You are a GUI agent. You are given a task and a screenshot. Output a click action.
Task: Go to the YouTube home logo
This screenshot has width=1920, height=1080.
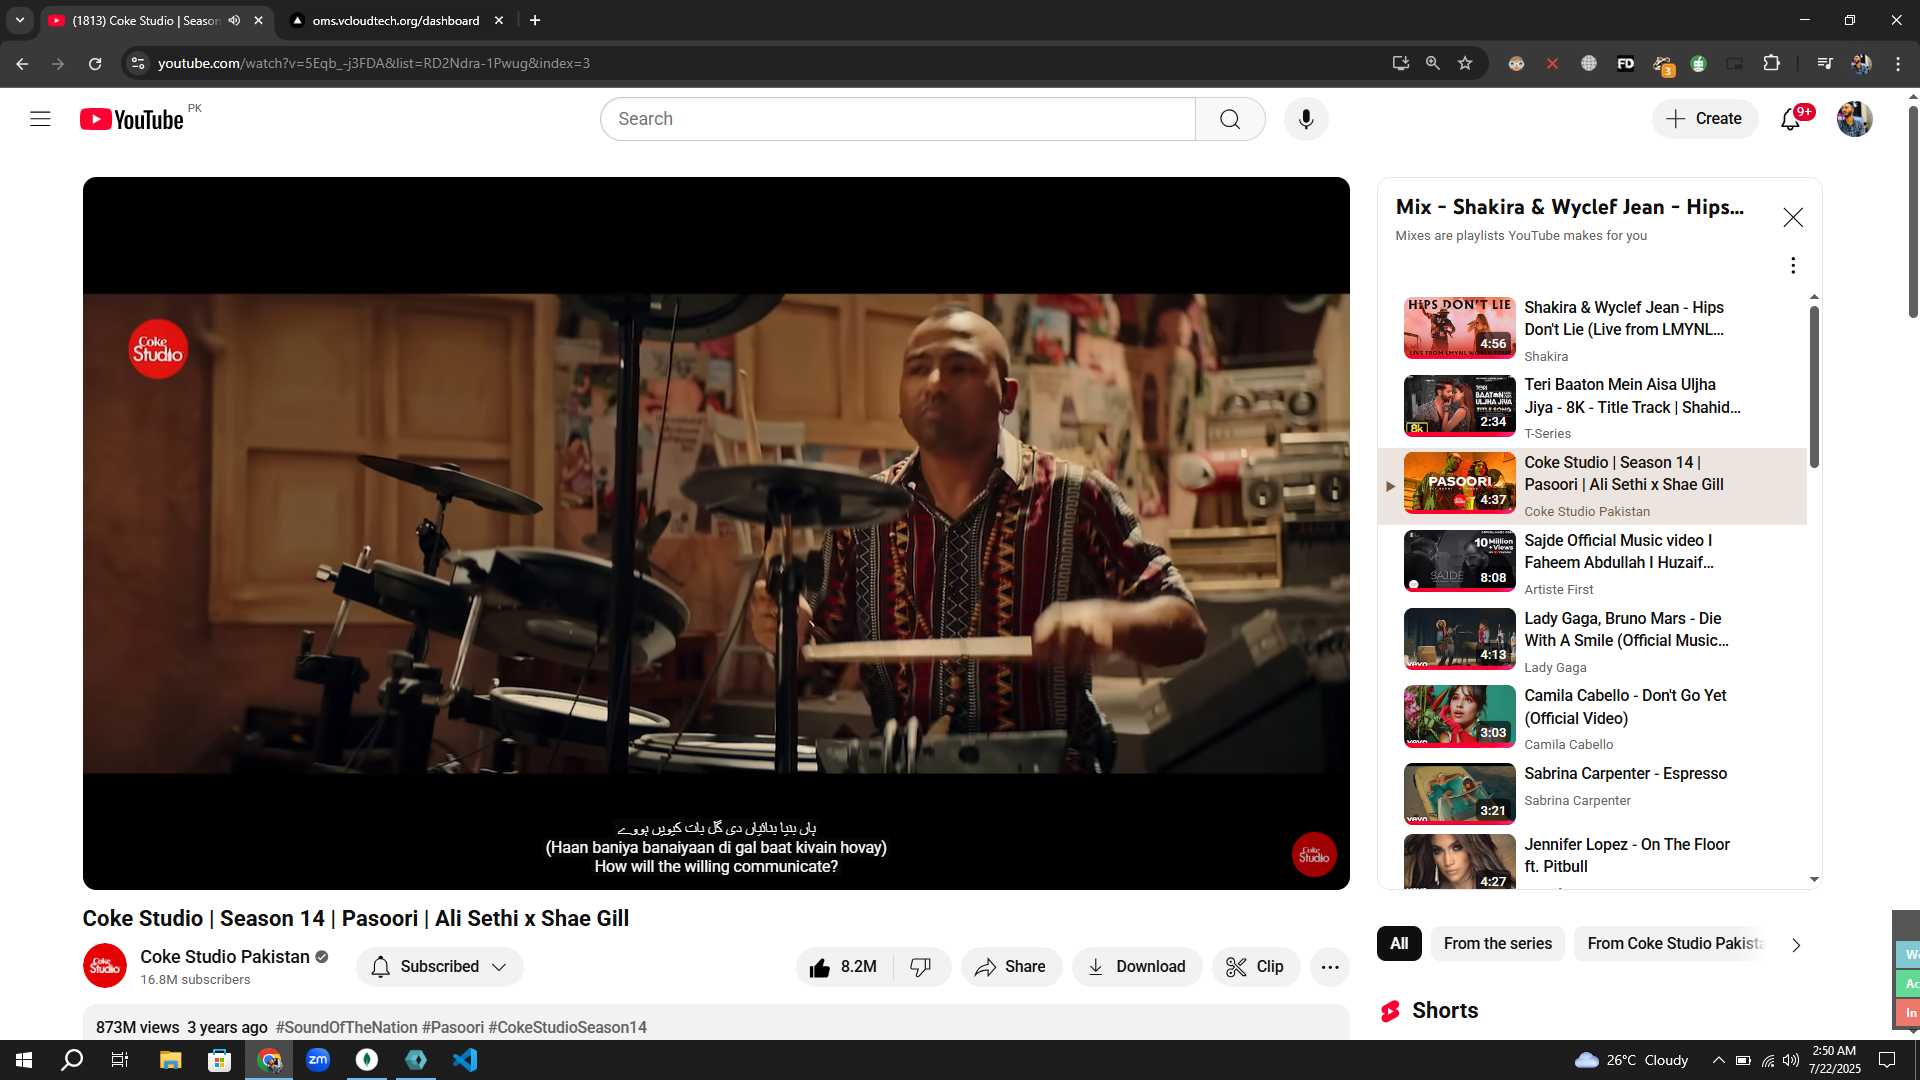pos(132,119)
